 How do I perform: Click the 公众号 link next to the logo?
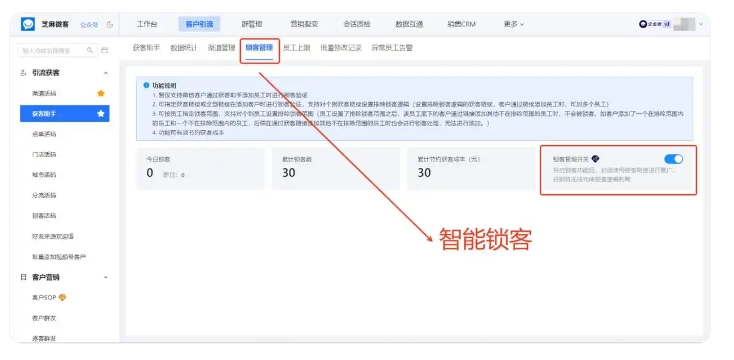point(89,25)
